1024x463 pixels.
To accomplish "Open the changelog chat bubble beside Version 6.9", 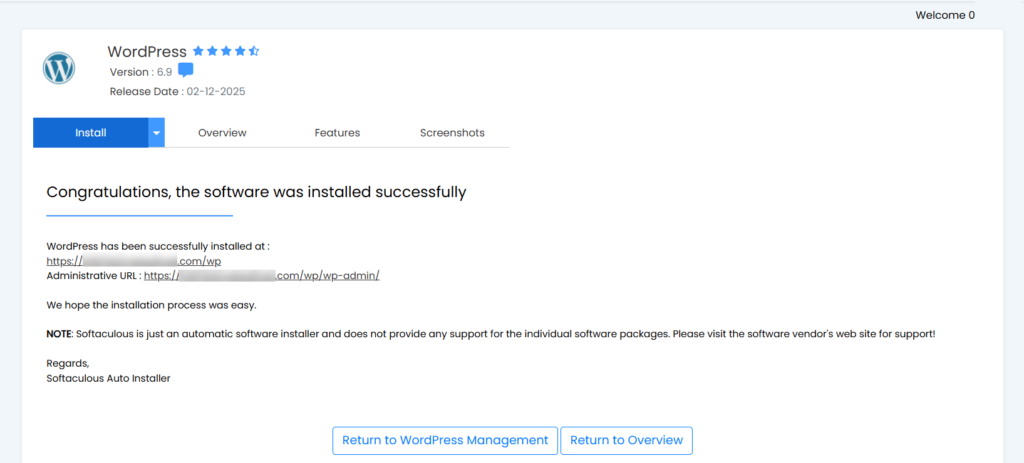I will click(185, 71).
